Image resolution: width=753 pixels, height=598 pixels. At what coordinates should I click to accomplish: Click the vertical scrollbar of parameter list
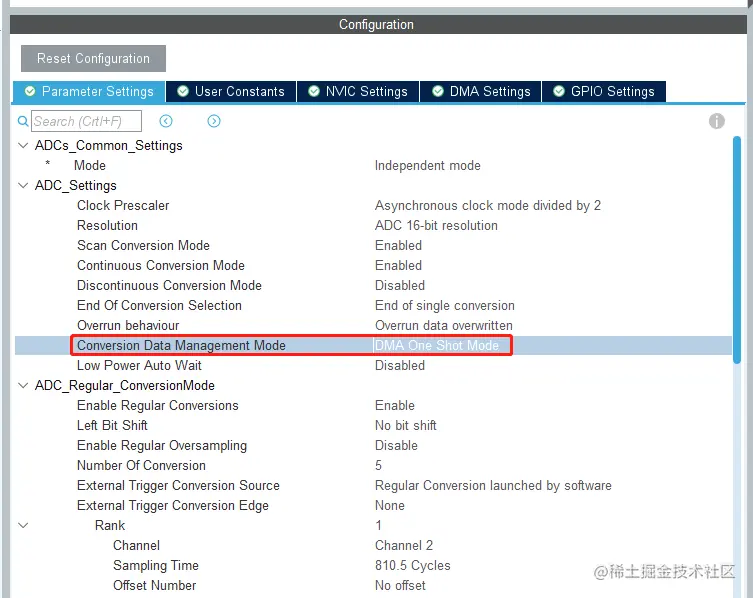tap(737, 251)
